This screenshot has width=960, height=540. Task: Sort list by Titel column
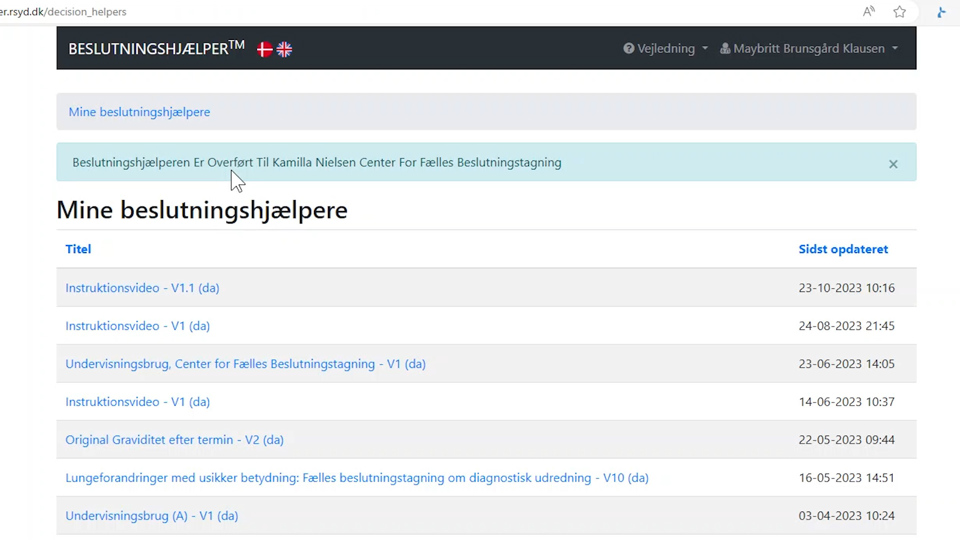click(78, 249)
